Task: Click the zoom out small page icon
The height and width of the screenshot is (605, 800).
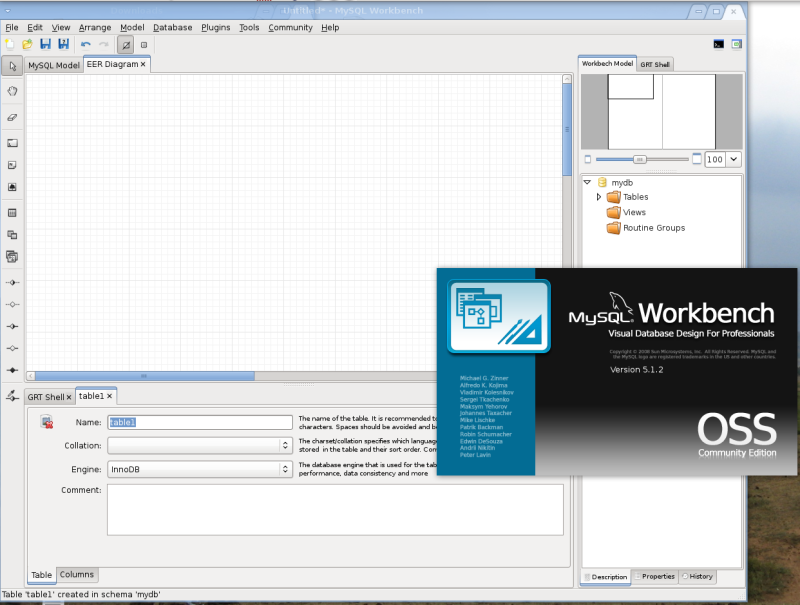Action: point(588,160)
